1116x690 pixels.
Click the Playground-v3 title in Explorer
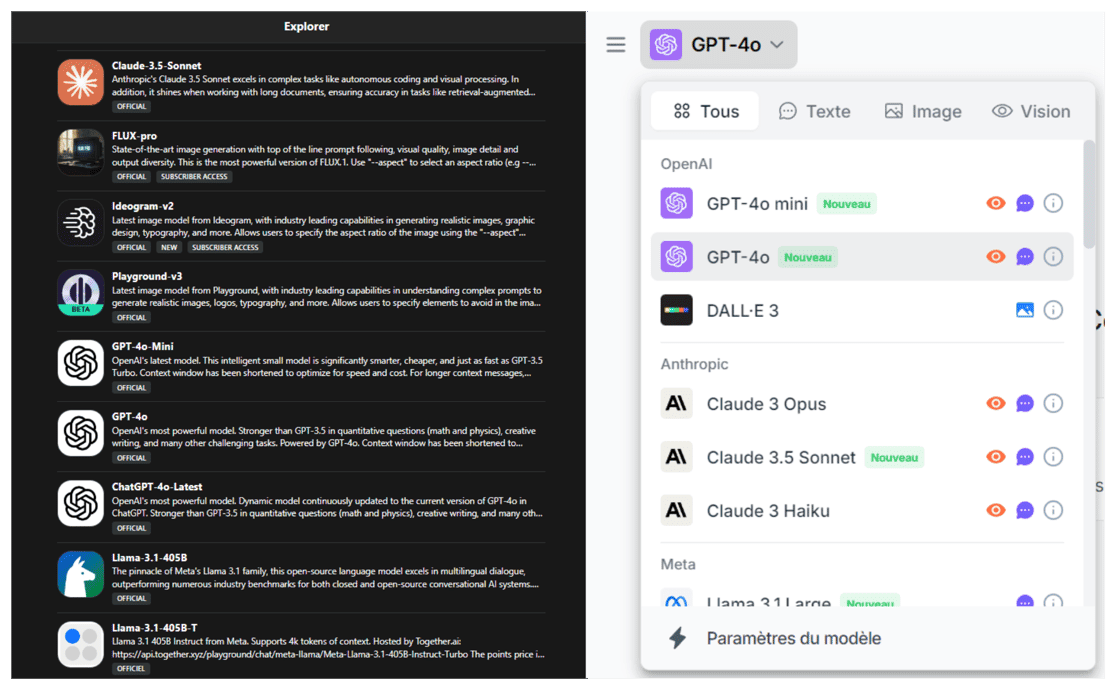[x=147, y=276]
